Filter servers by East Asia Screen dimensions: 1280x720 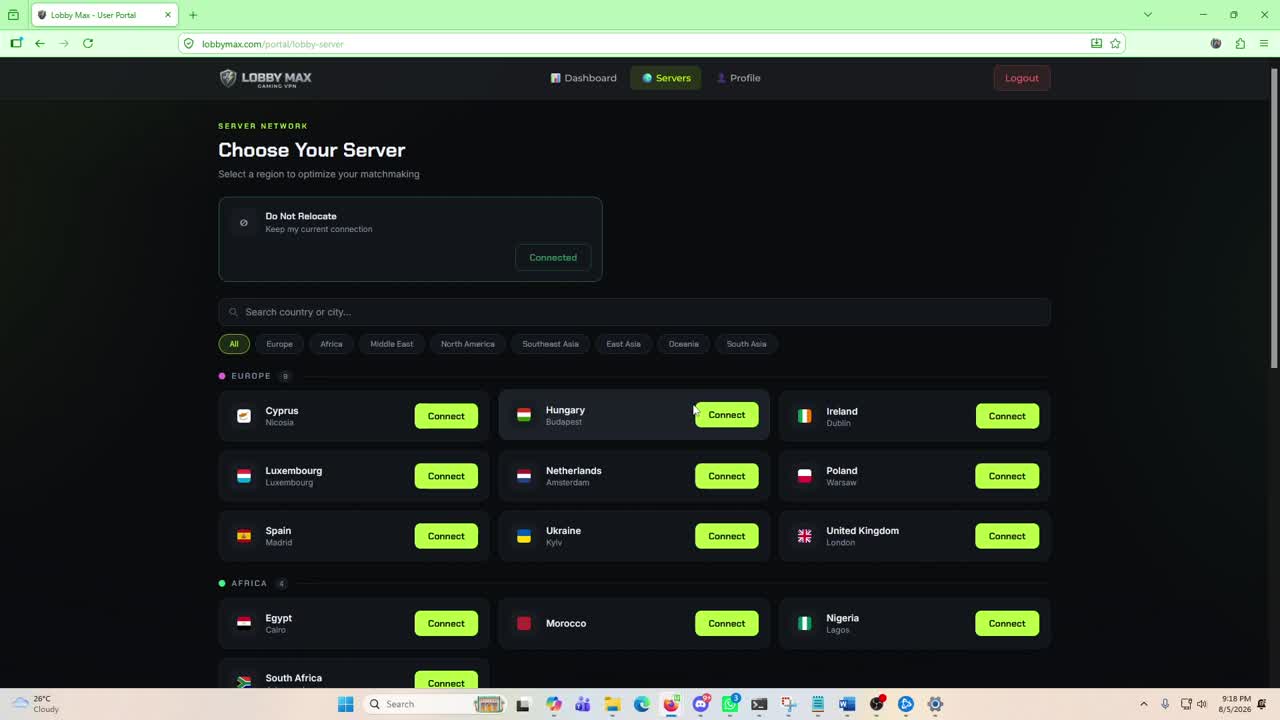(623, 344)
